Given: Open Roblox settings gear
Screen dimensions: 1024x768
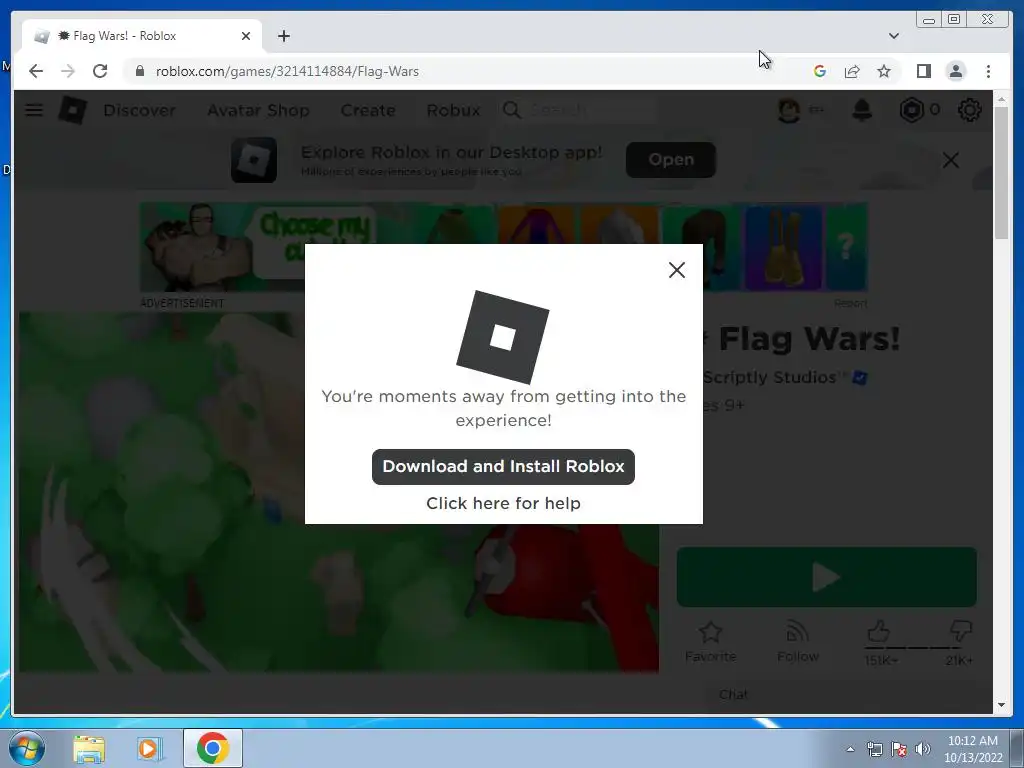Looking at the screenshot, I should coord(969,110).
